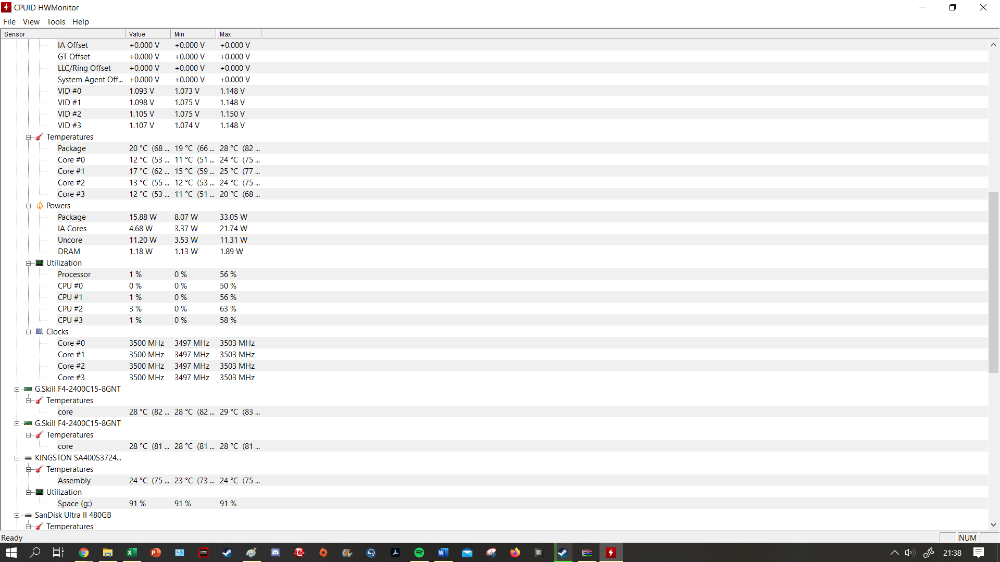The height and width of the screenshot is (562, 1000).
Task: Open the View menu
Action: click(x=31, y=22)
